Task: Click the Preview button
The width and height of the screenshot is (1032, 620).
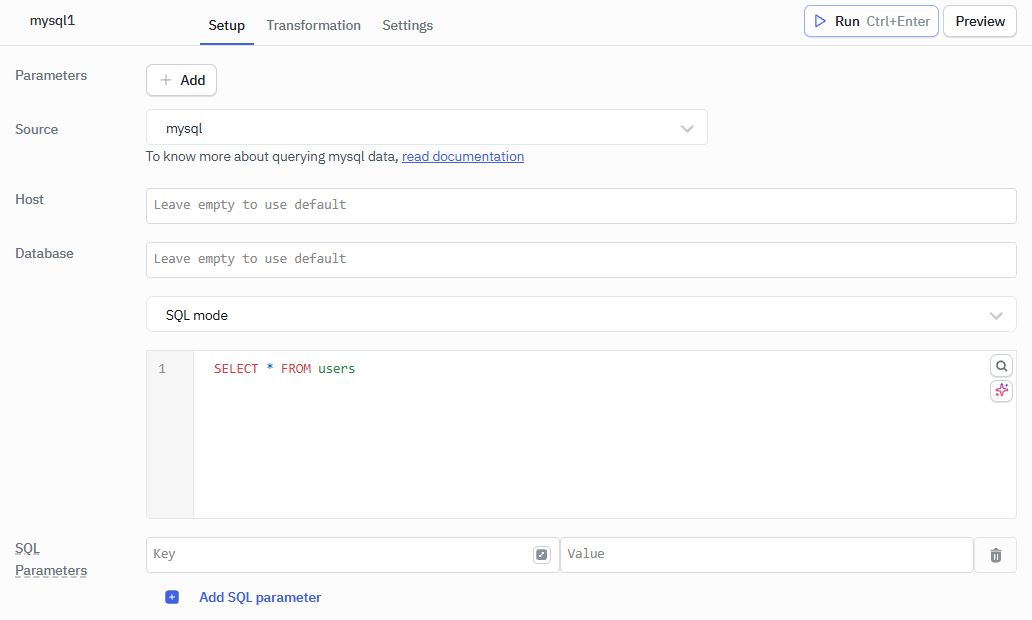Action: tap(979, 20)
